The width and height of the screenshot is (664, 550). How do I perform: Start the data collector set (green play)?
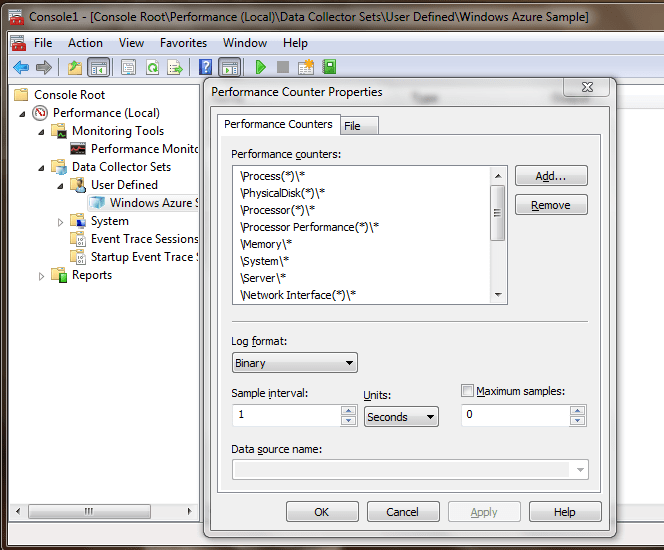tap(260, 67)
